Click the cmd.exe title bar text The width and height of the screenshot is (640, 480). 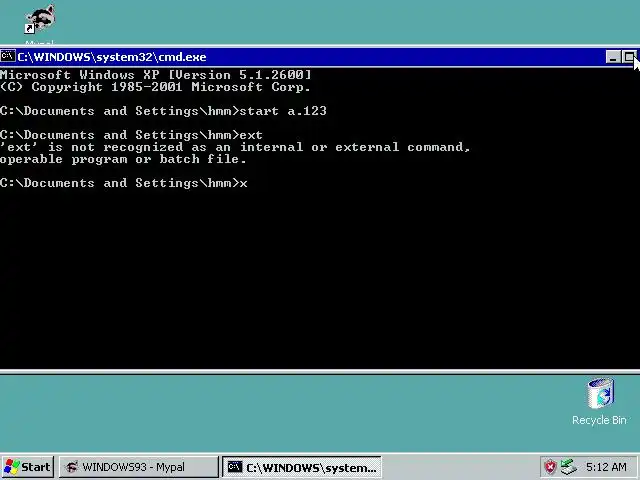pyautogui.click(x=112, y=57)
